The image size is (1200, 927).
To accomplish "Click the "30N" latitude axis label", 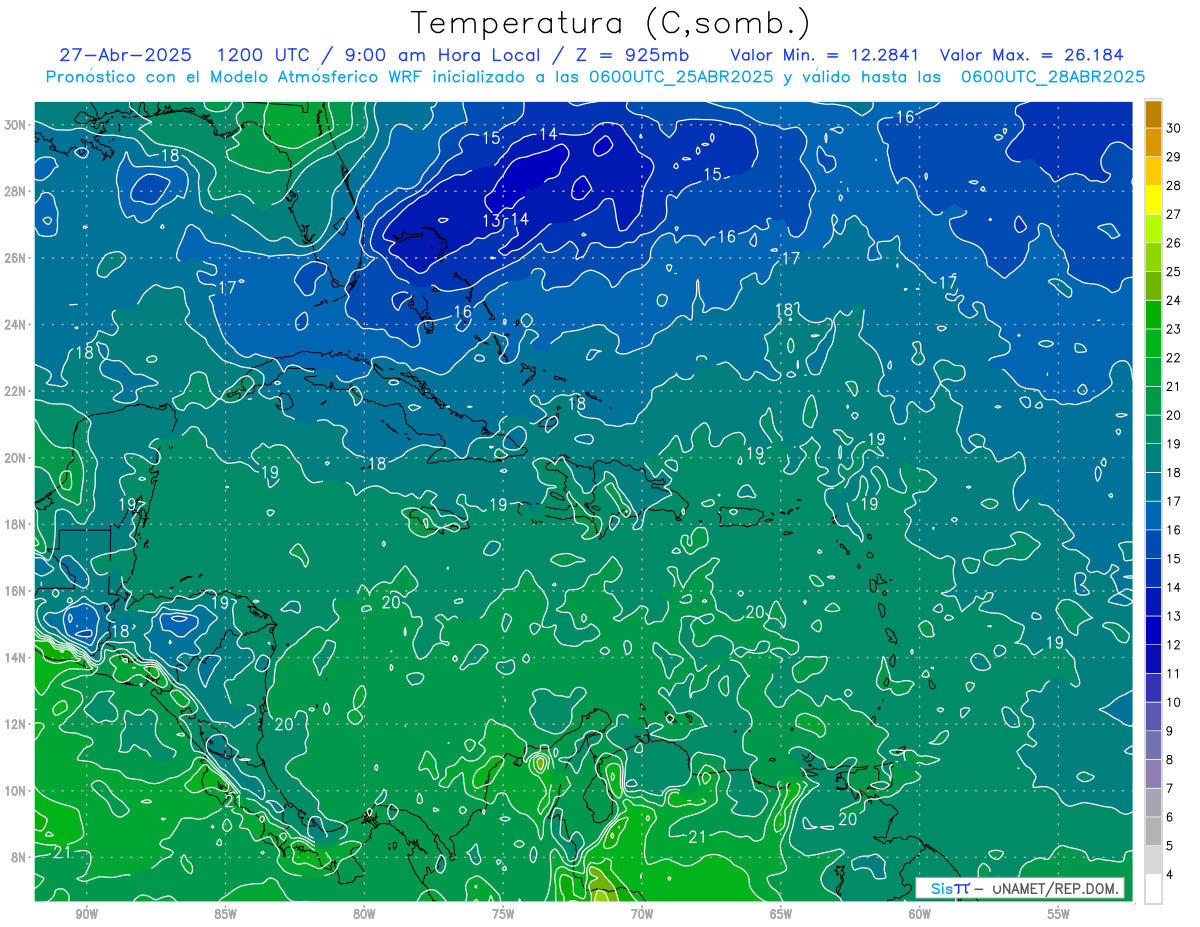I will pos(16,125).
